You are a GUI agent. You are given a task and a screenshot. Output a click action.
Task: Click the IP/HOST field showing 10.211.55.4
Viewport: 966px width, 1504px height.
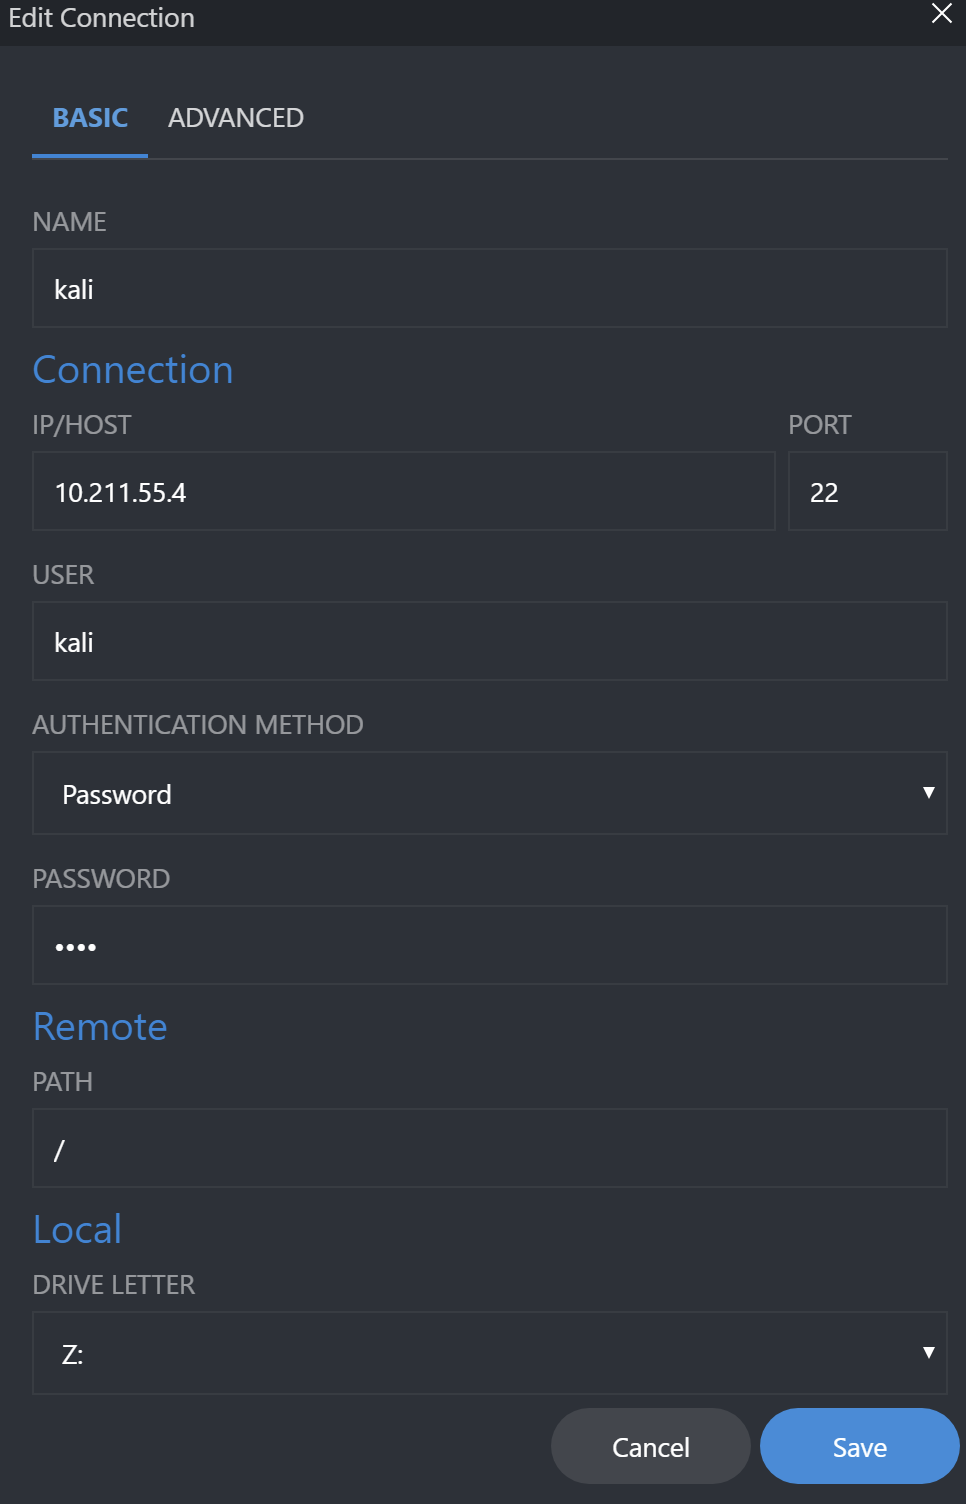(404, 491)
